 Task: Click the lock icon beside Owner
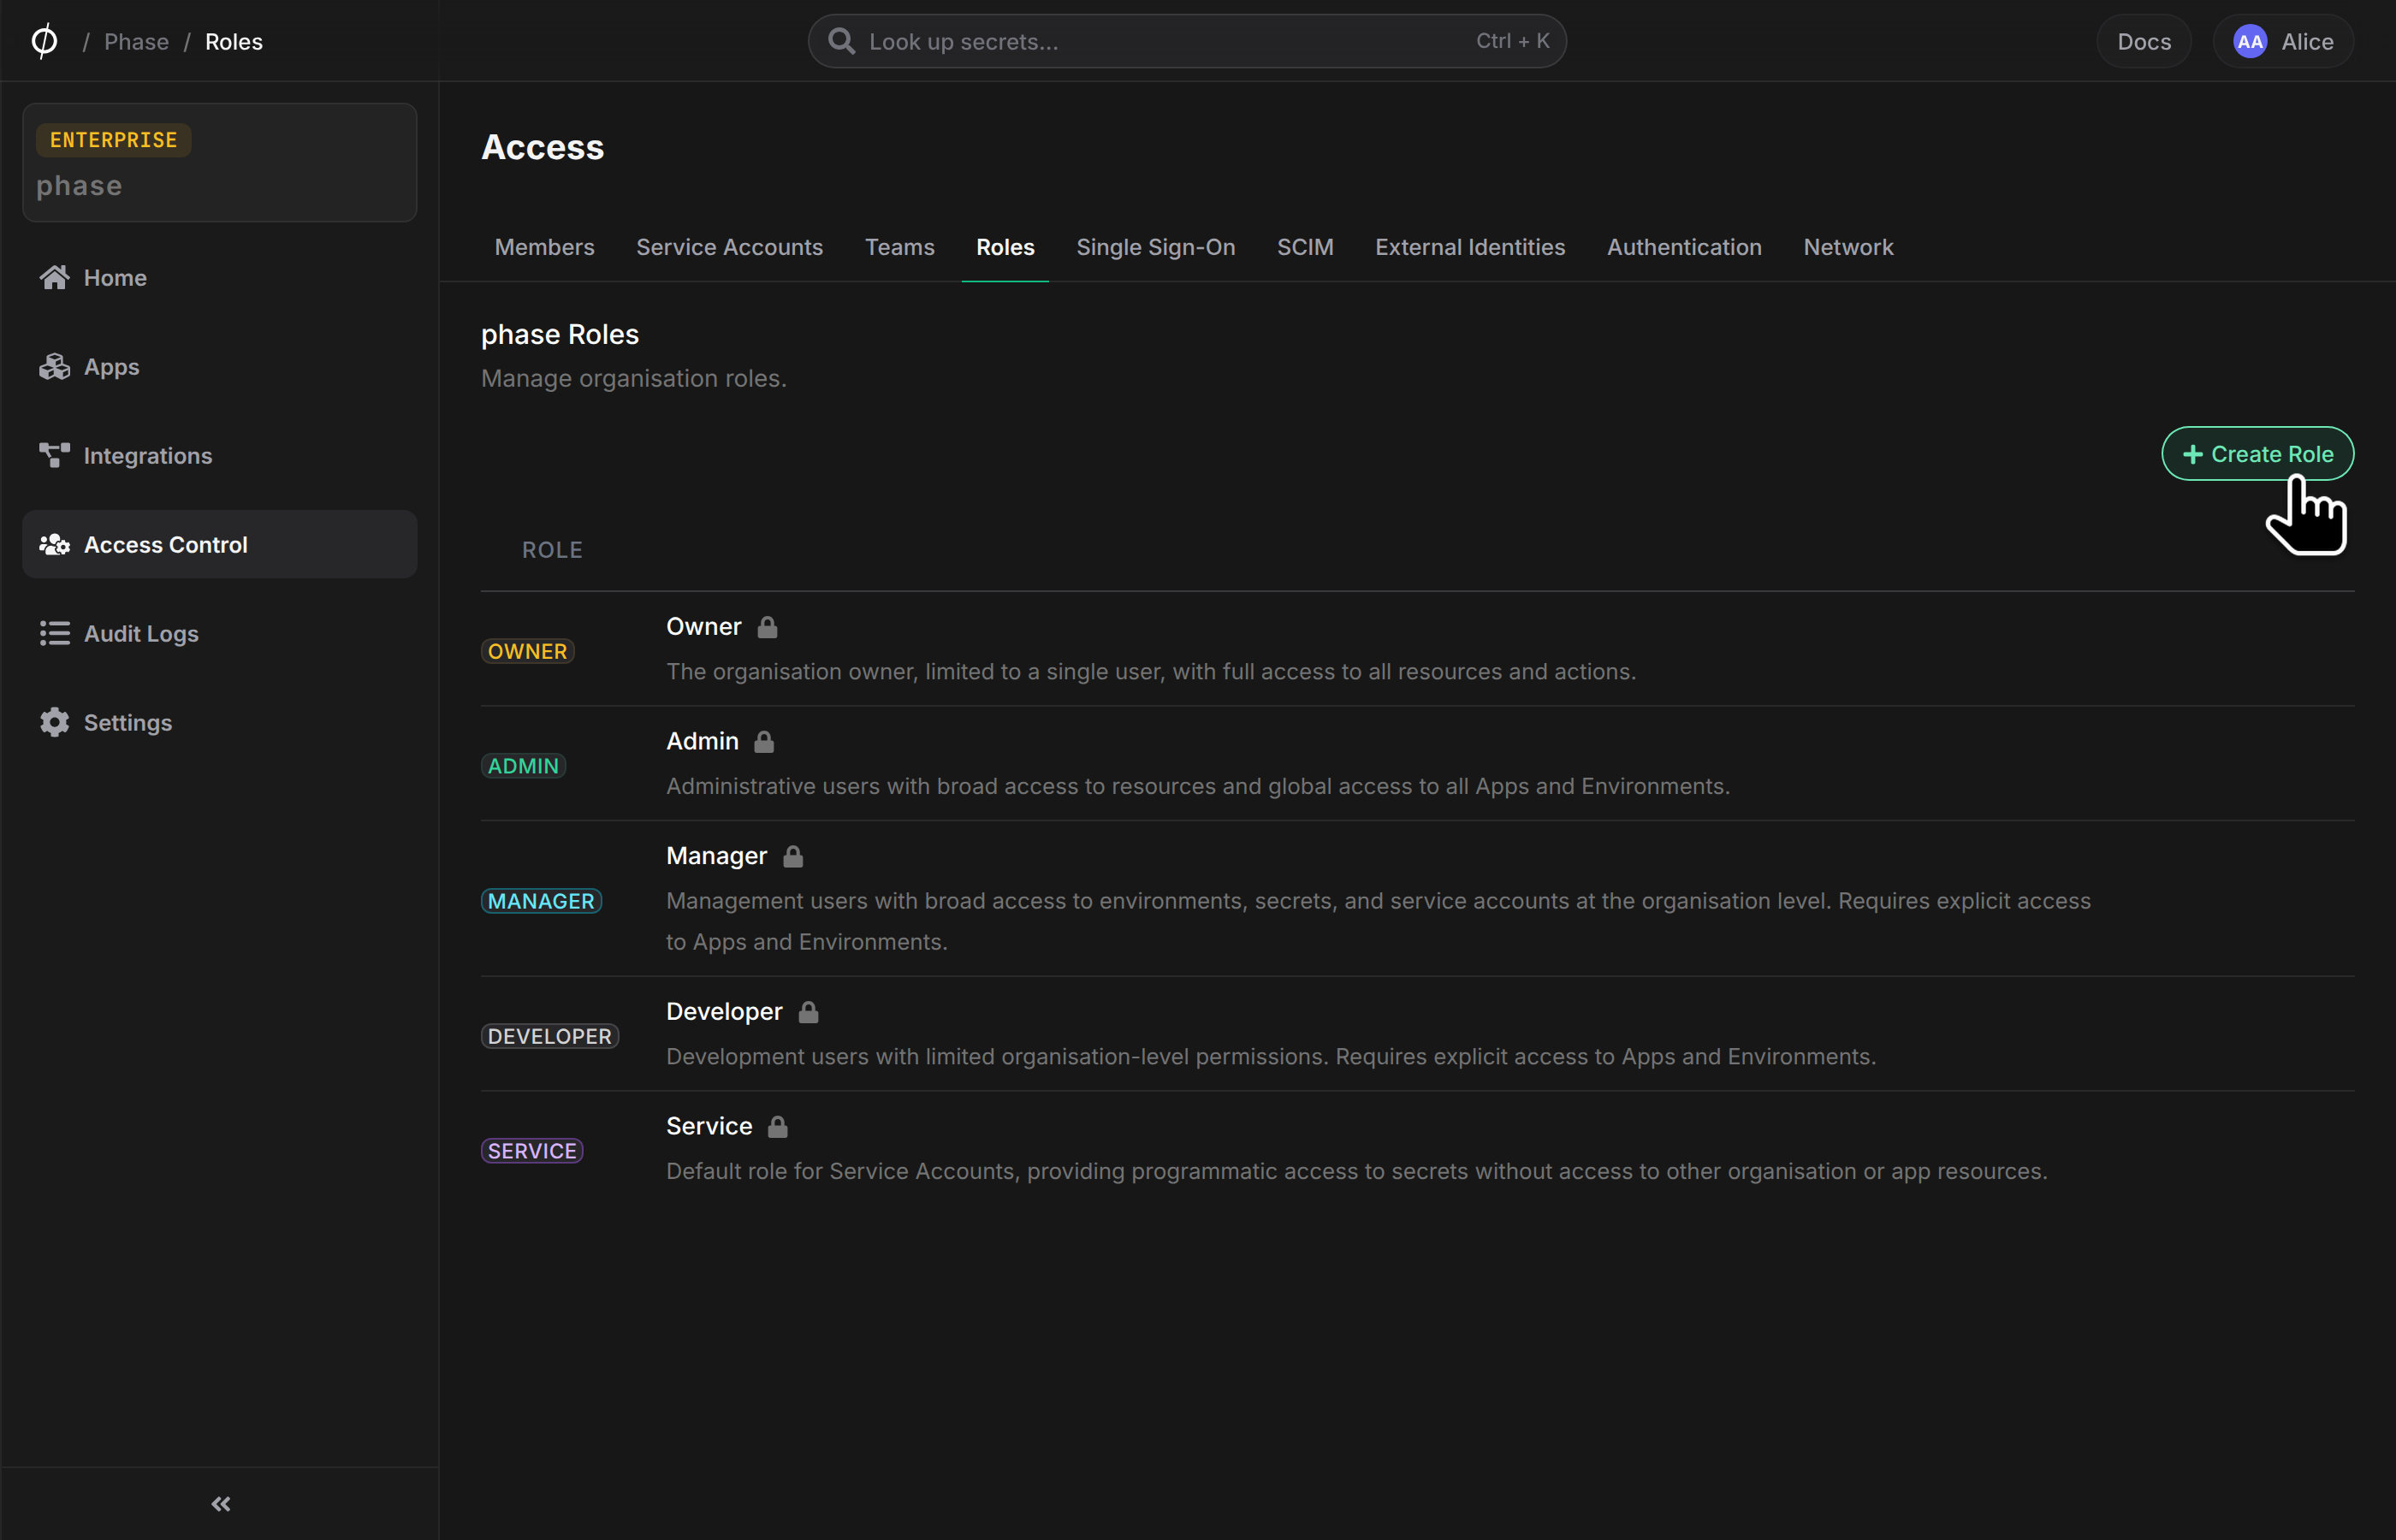[x=767, y=627]
